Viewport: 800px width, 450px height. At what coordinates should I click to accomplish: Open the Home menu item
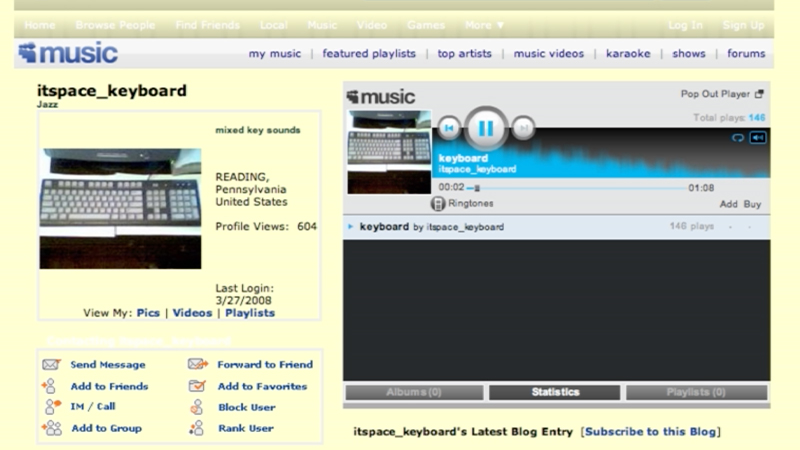(x=40, y=25)
